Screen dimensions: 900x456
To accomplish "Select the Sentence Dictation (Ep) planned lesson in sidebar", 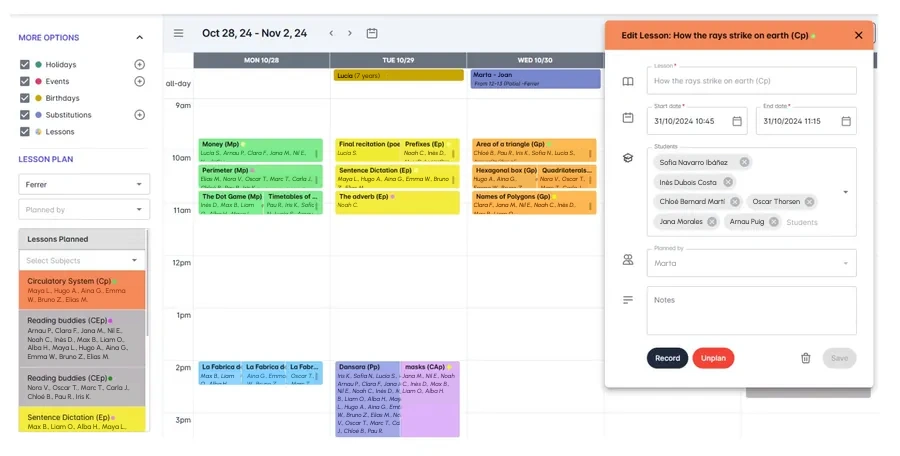I will coord(82,419).
